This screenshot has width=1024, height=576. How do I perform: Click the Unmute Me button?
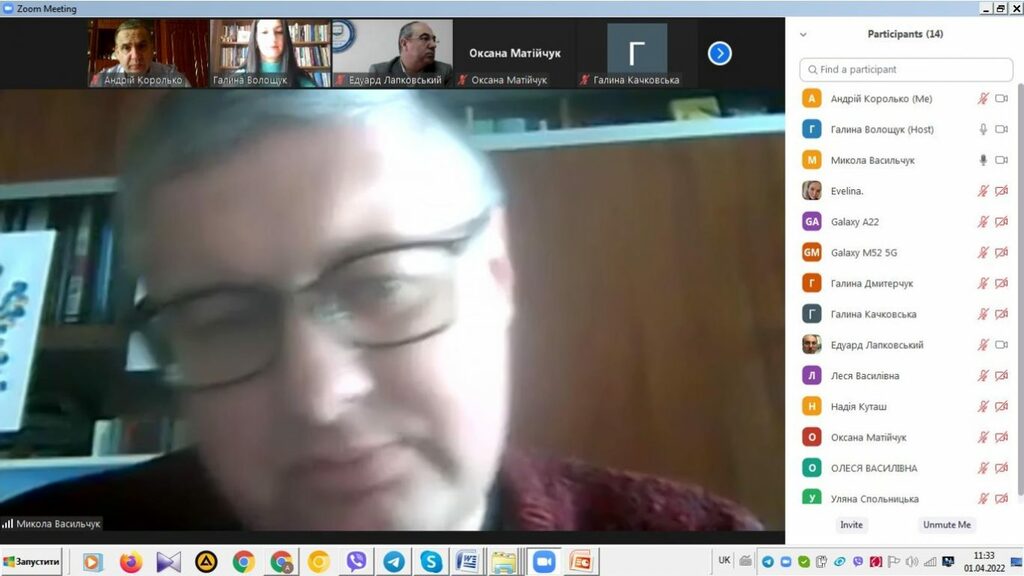point(946,525)
